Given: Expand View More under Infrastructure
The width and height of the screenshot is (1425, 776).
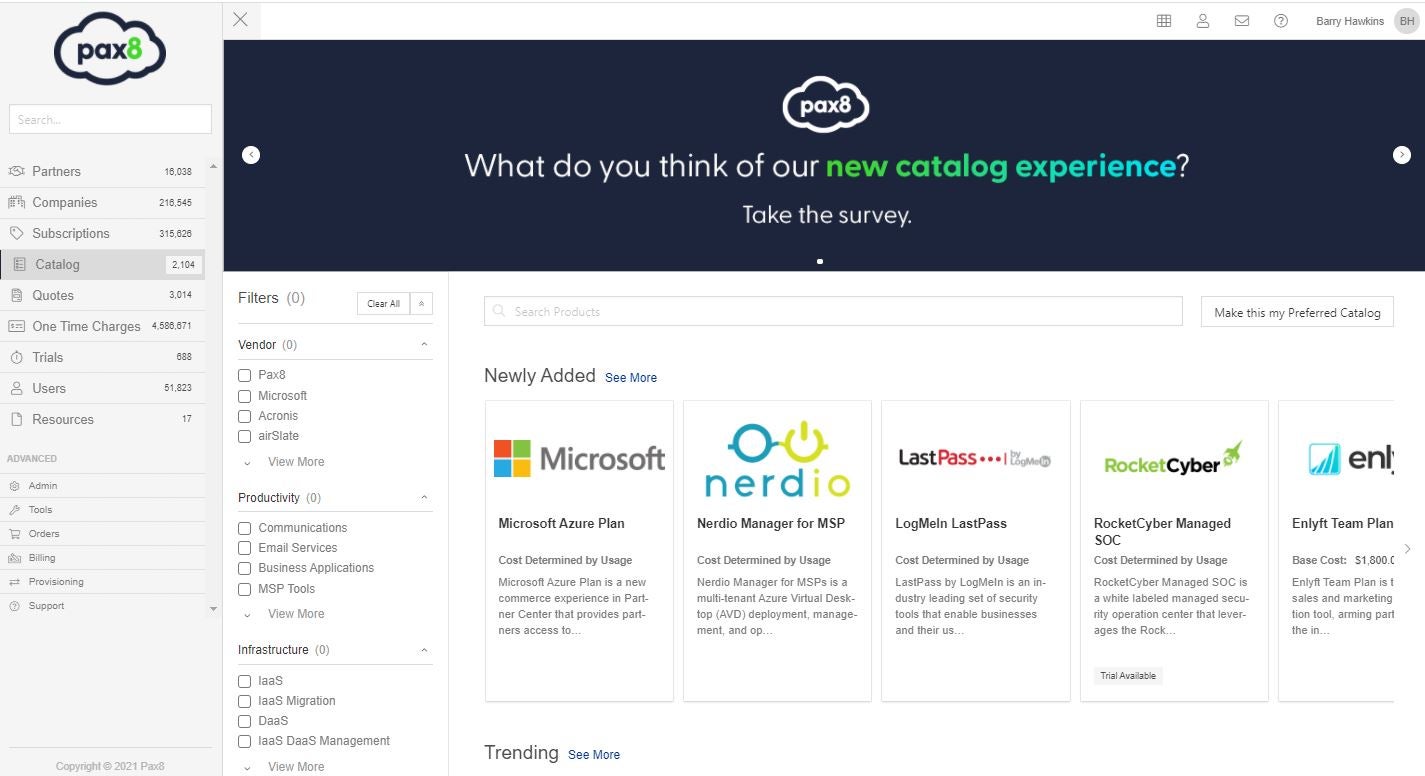Looking at the screenshot, I should tap(296, 767).
